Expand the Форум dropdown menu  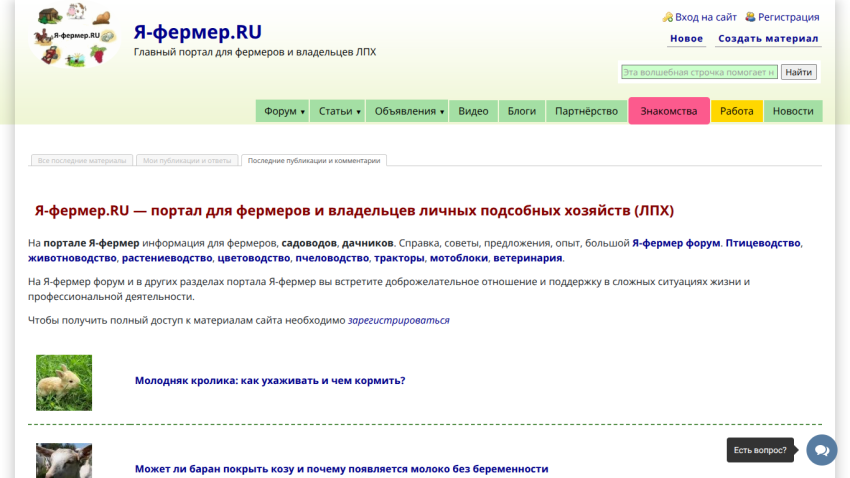tap(282, 111)
